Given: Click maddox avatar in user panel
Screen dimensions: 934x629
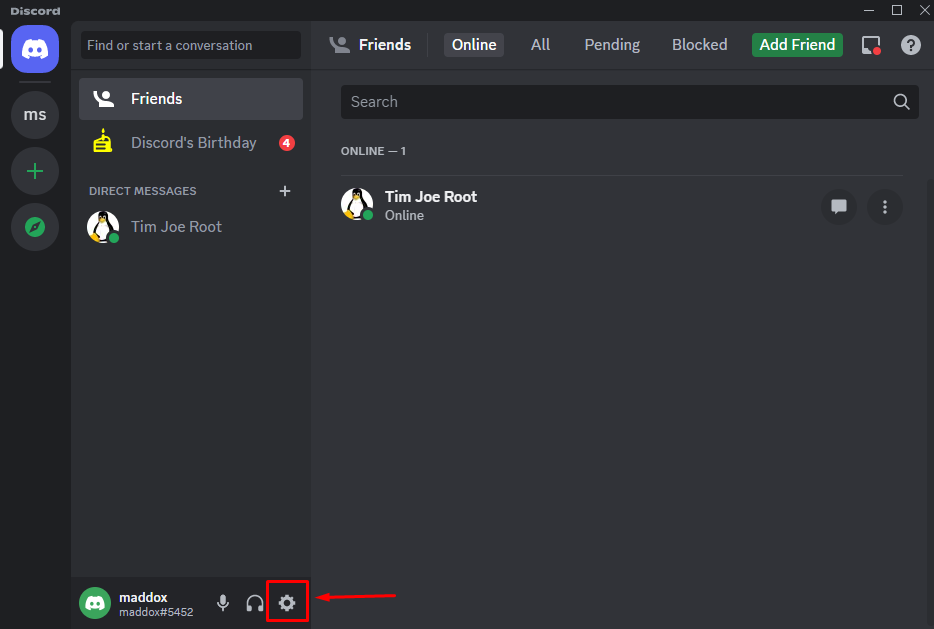Looking at the screenshot, I should pyautogui.click(x=95, y=603).
